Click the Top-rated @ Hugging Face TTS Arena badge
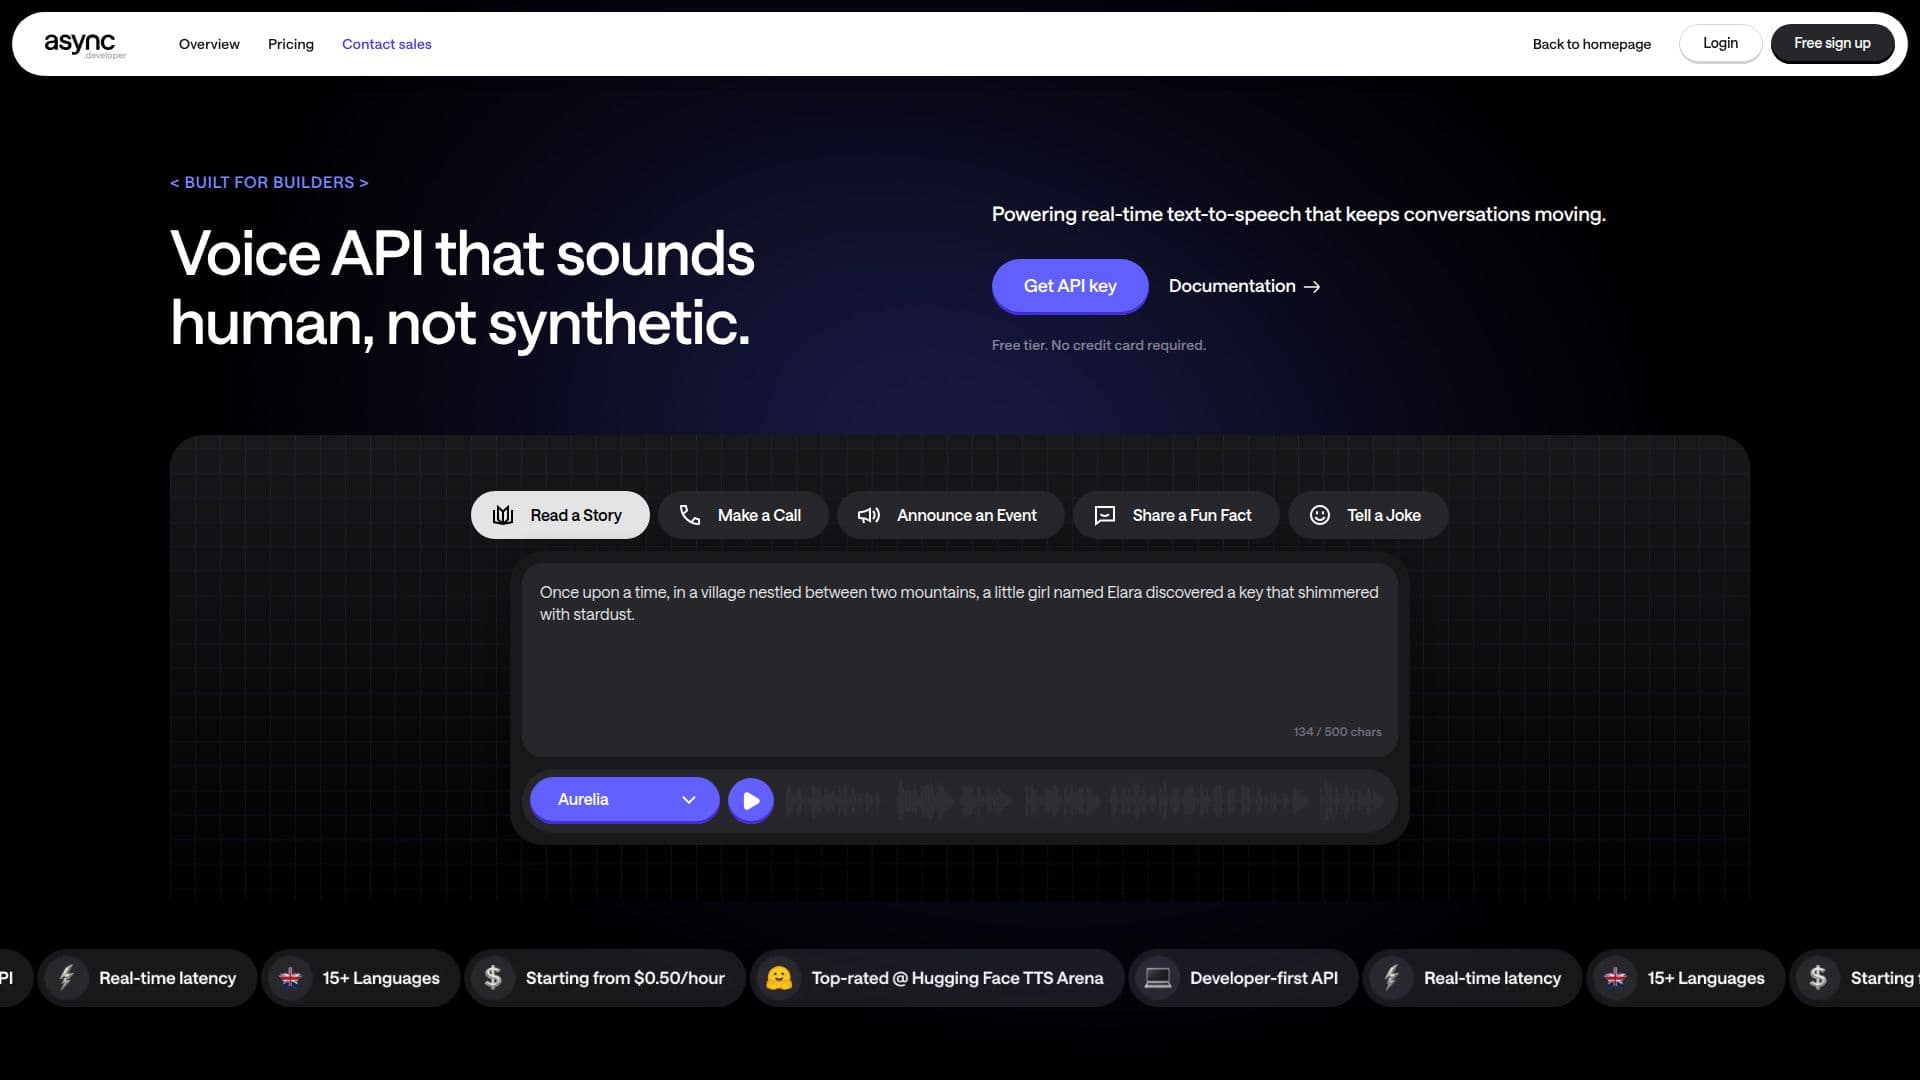1920x1080 pixels. coord(937,978)
